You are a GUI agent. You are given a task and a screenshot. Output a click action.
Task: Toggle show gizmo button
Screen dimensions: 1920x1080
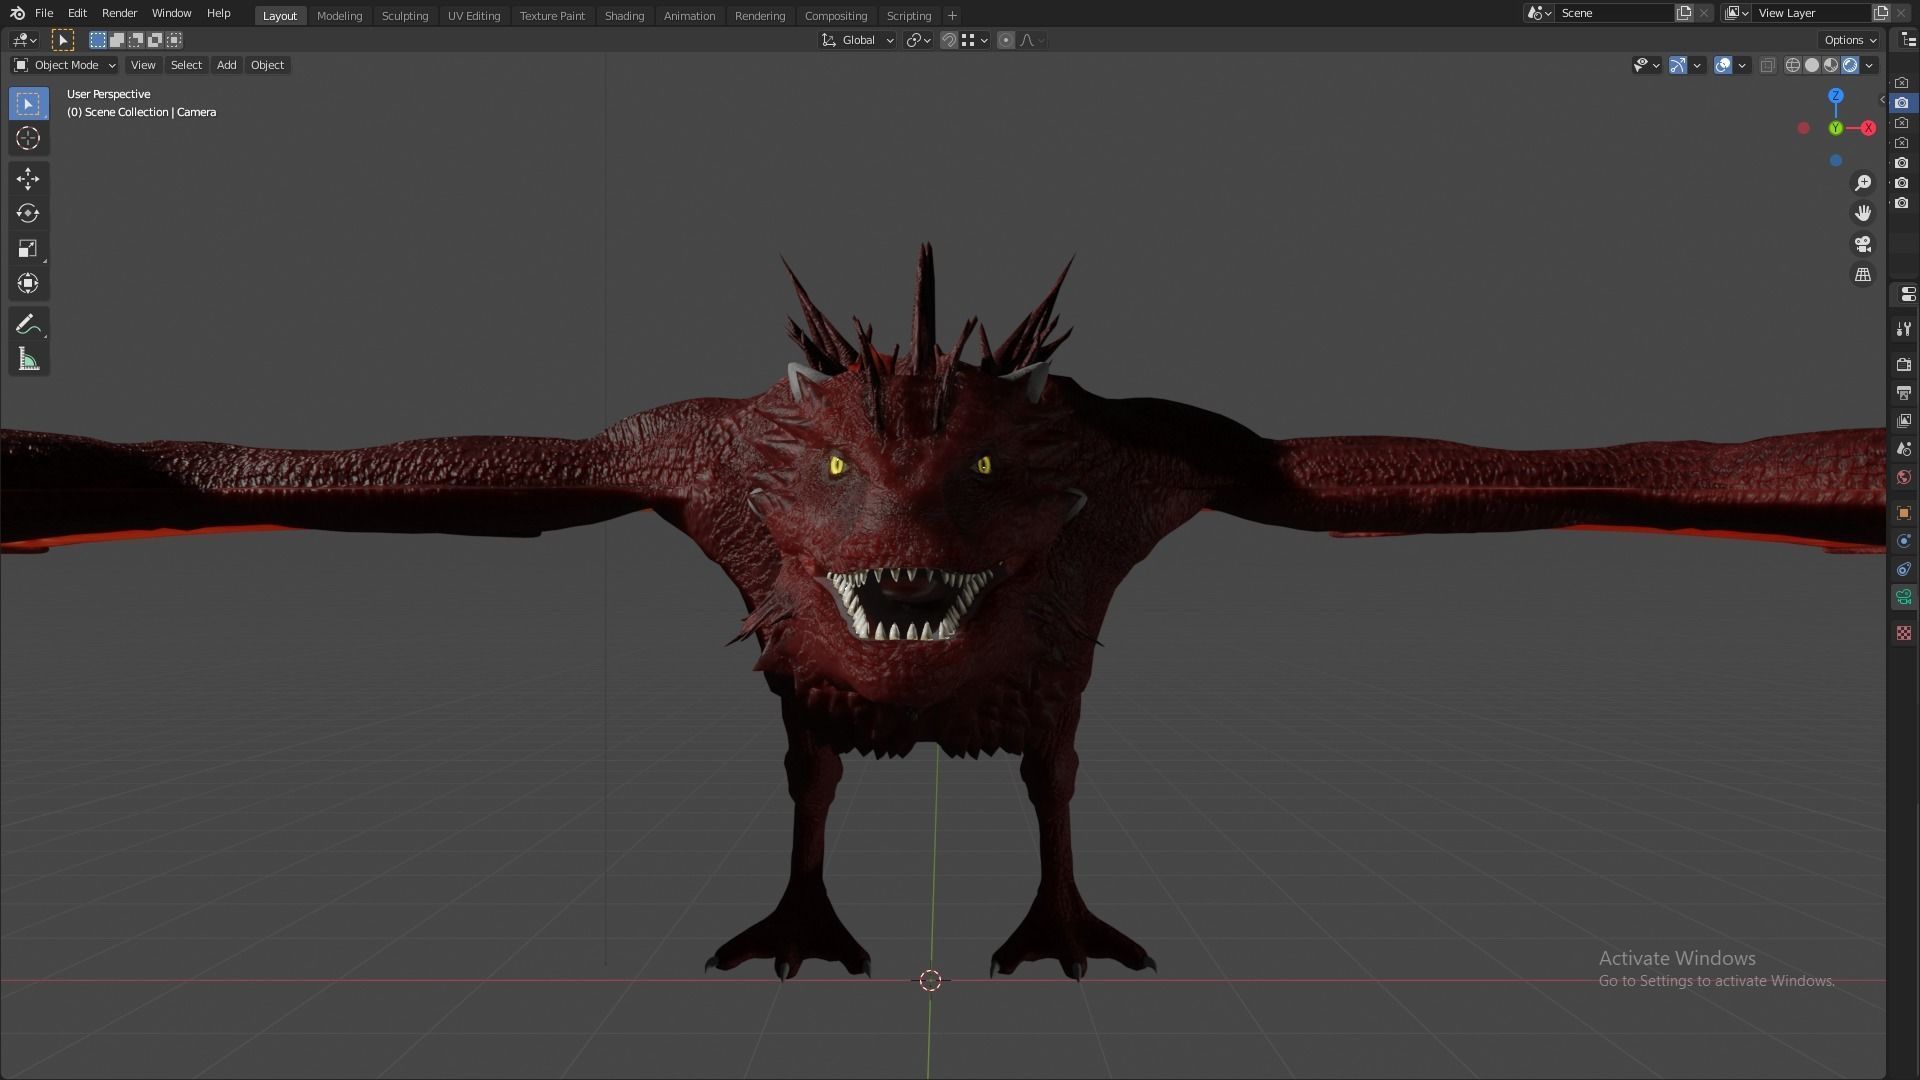coord(1678,65)
